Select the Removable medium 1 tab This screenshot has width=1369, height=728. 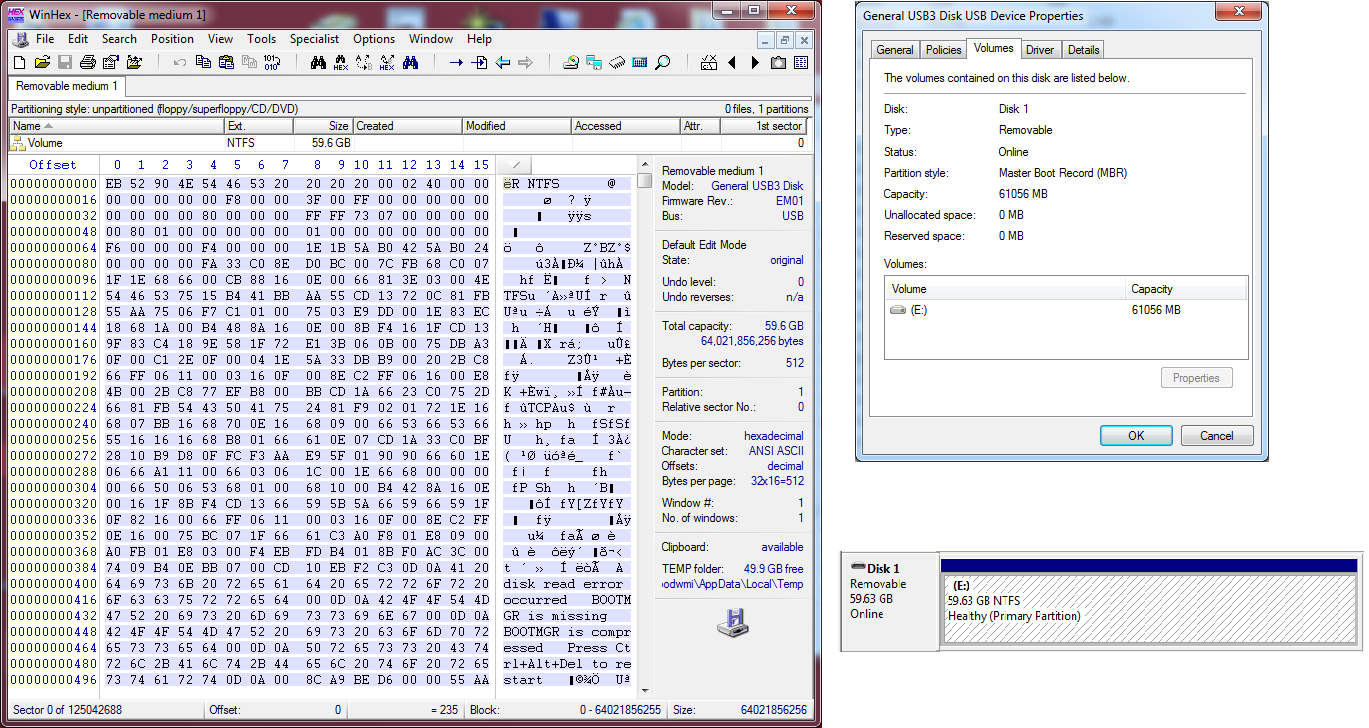click(x=67, y=87)
